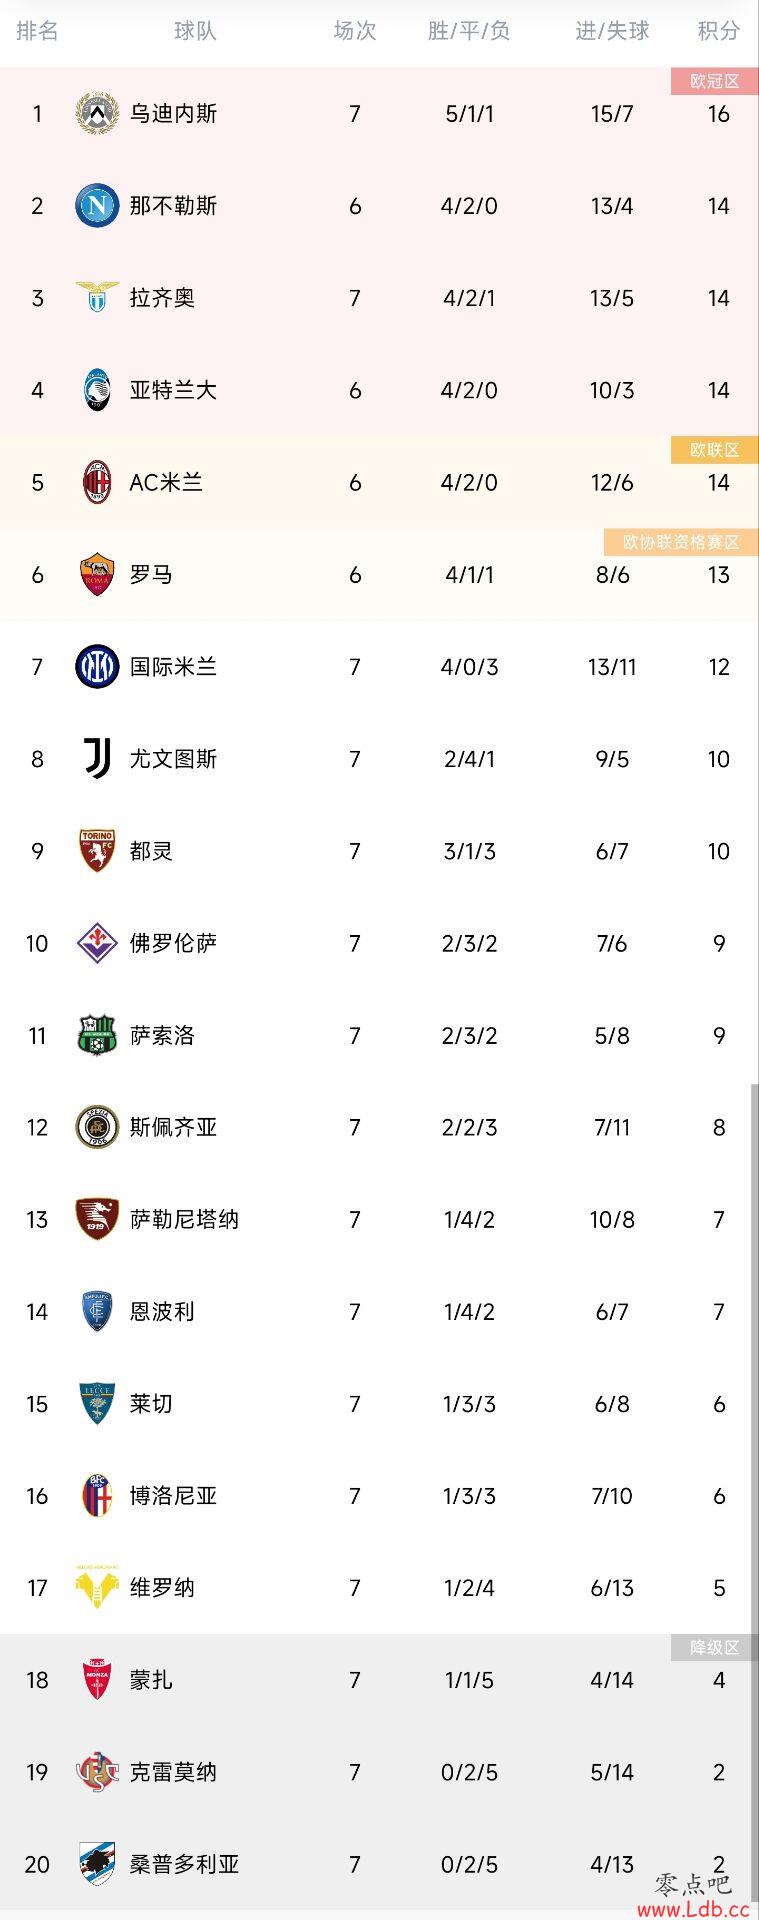Tap the Torino bull crest

pos(97,851)
